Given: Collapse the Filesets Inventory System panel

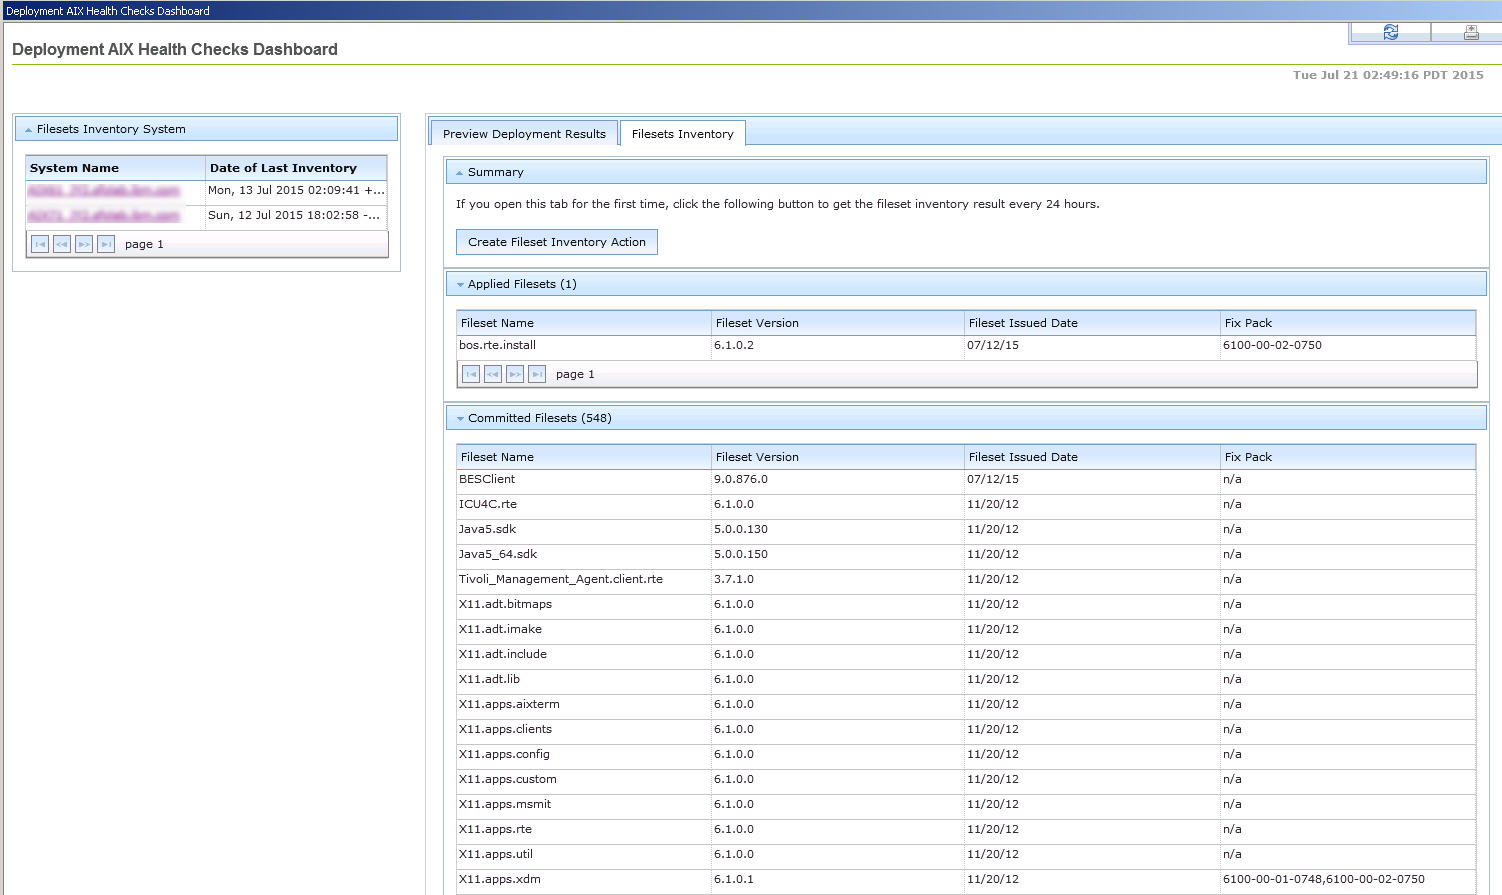Looking at the screenshot, I should click(x=28, y=130).
